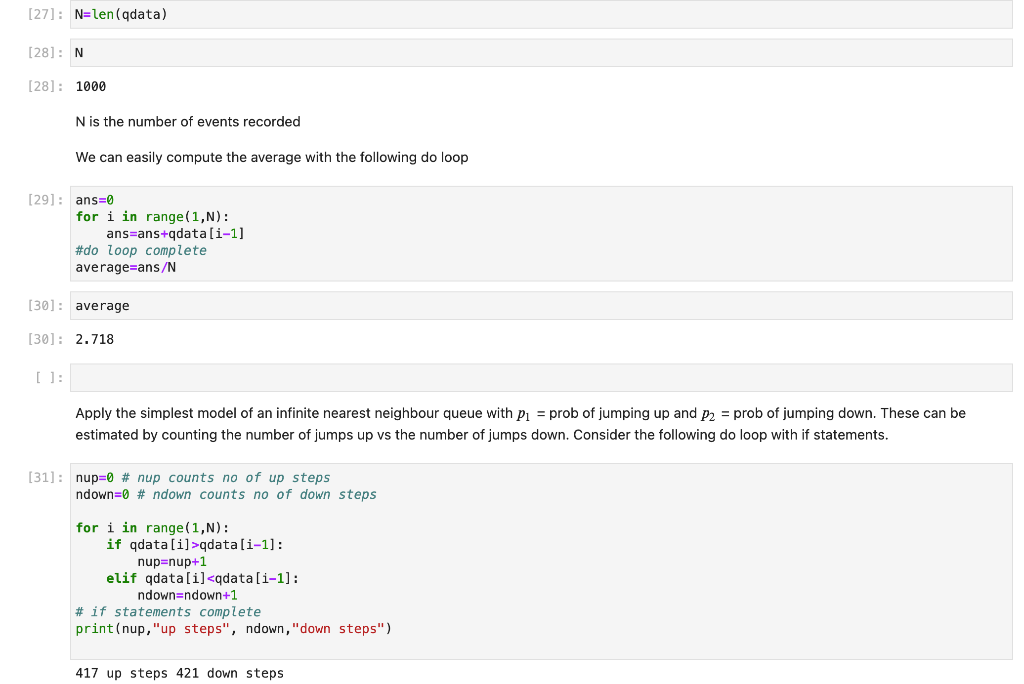Click code cell containing N=len(qdata)
This screenshot has height=684, width=1024.
541,14
